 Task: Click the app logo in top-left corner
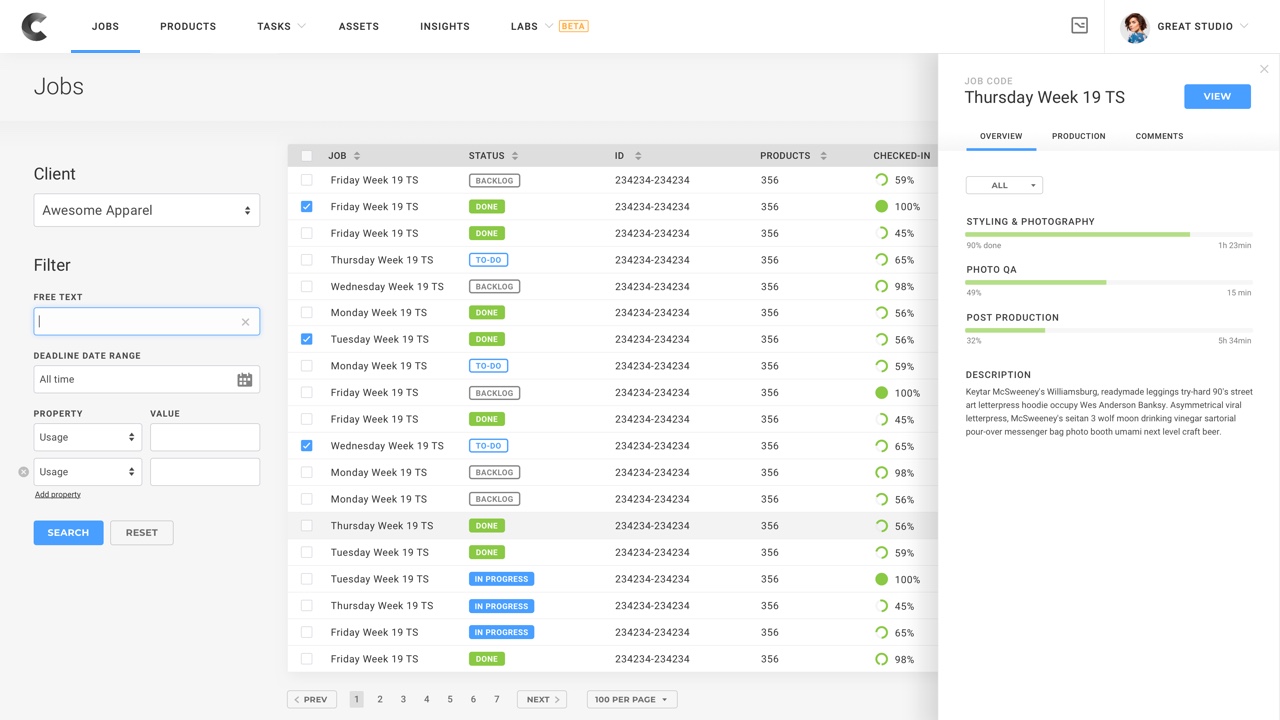tap(34, 27)
